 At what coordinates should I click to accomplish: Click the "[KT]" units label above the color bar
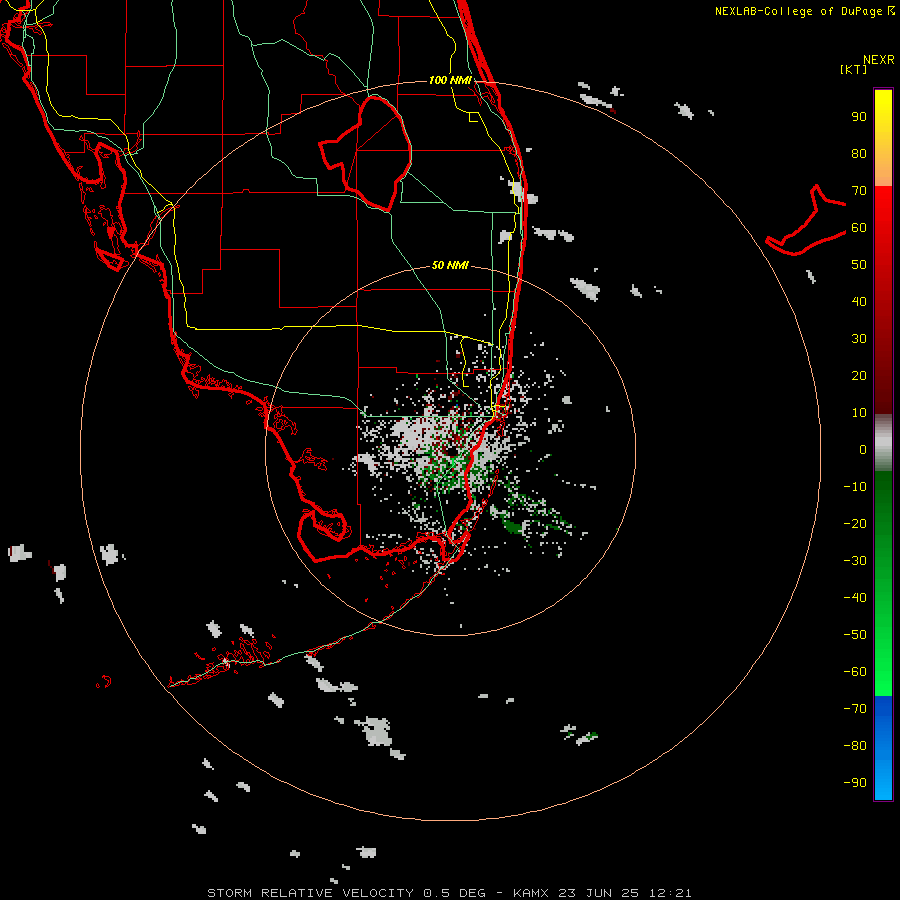point(854,69)
